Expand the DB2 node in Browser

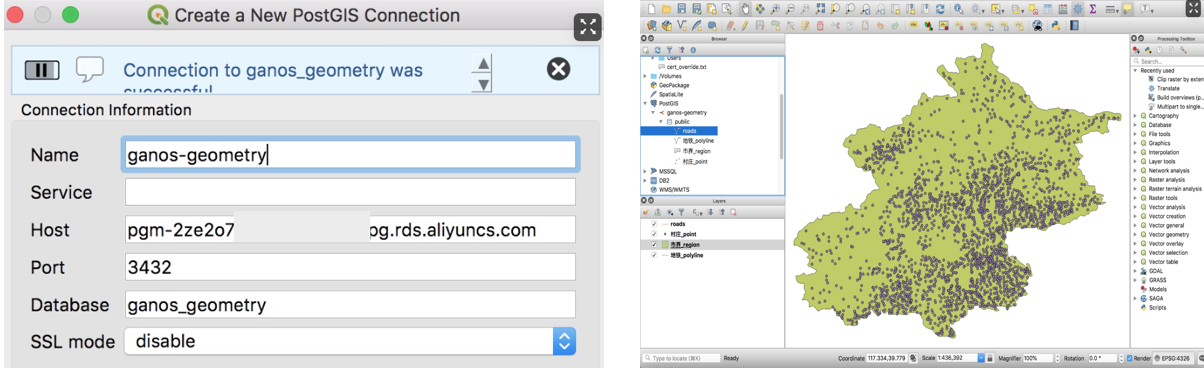pos(646,180)
